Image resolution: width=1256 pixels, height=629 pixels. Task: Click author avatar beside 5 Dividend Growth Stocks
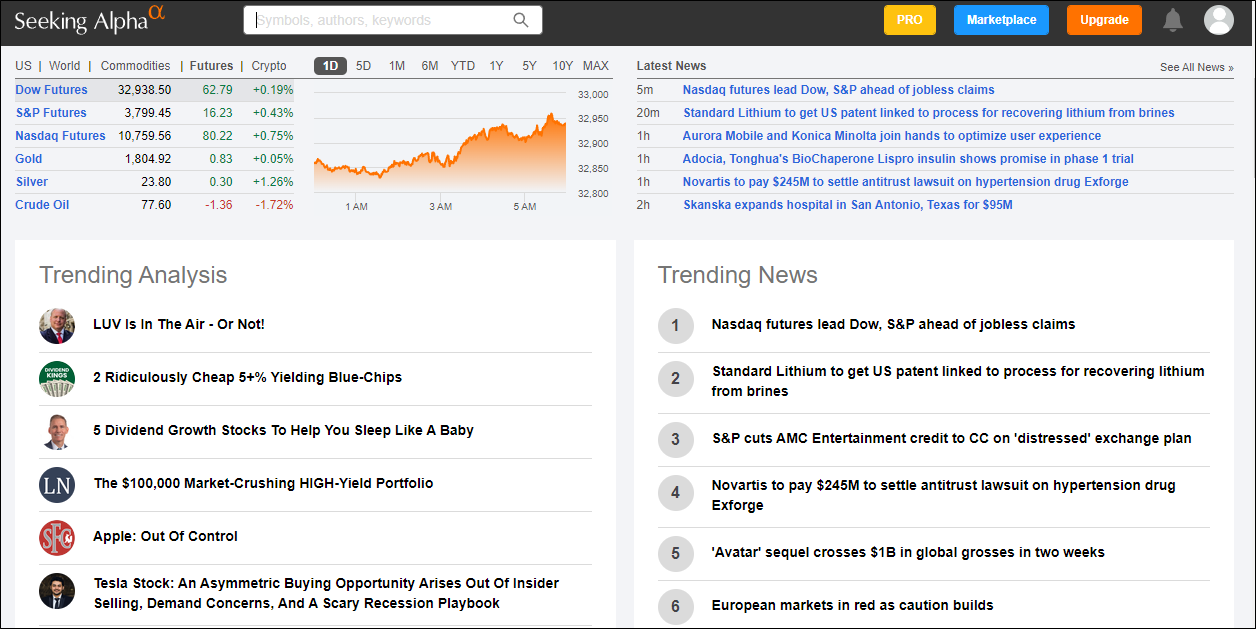[x=57, y=432]
